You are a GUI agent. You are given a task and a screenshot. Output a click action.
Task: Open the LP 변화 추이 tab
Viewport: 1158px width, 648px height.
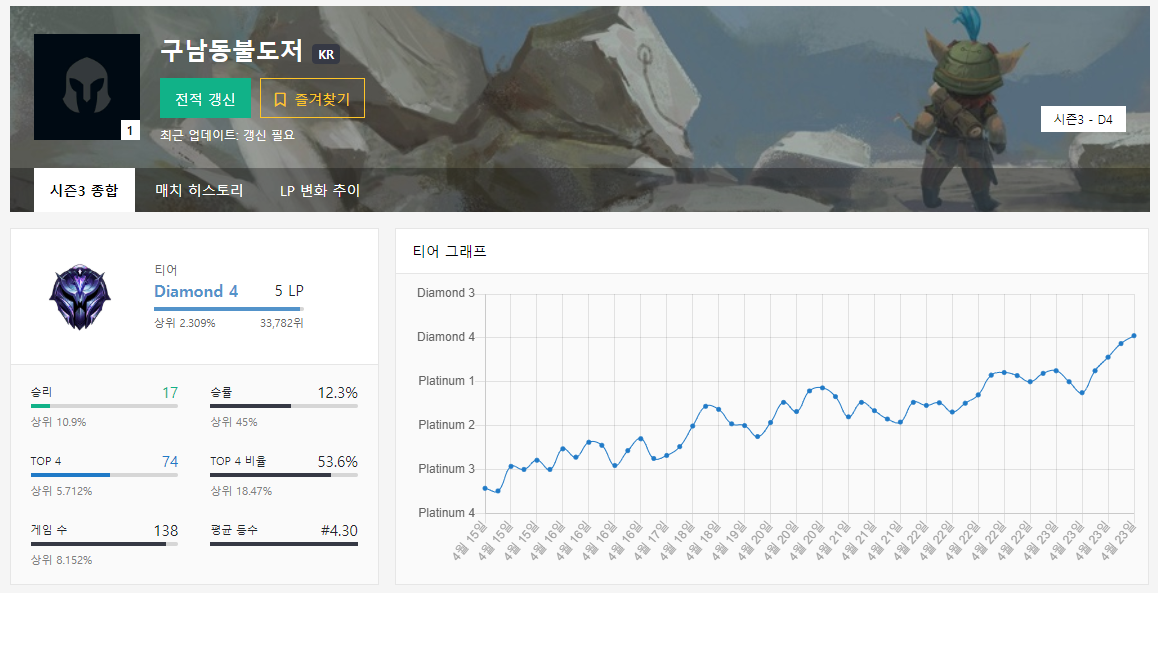coord(319,190)
